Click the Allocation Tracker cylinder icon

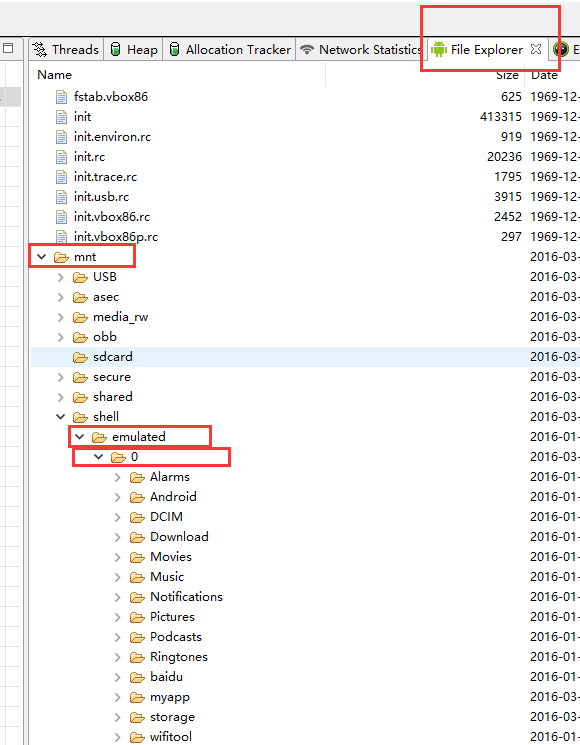[x=174, y=49]
